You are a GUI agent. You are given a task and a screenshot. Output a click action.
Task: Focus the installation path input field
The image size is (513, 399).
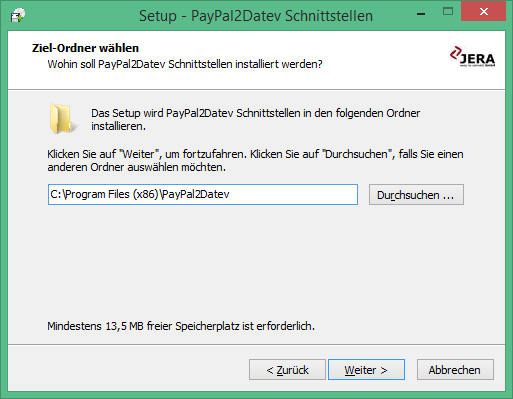coord(203,195)
